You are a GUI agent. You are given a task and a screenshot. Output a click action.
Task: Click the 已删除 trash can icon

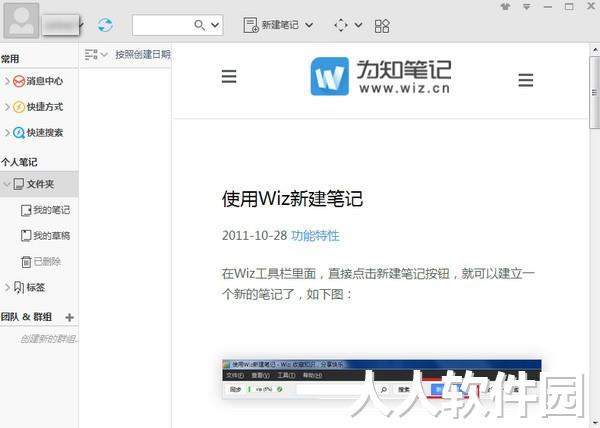tap(26, 262)
